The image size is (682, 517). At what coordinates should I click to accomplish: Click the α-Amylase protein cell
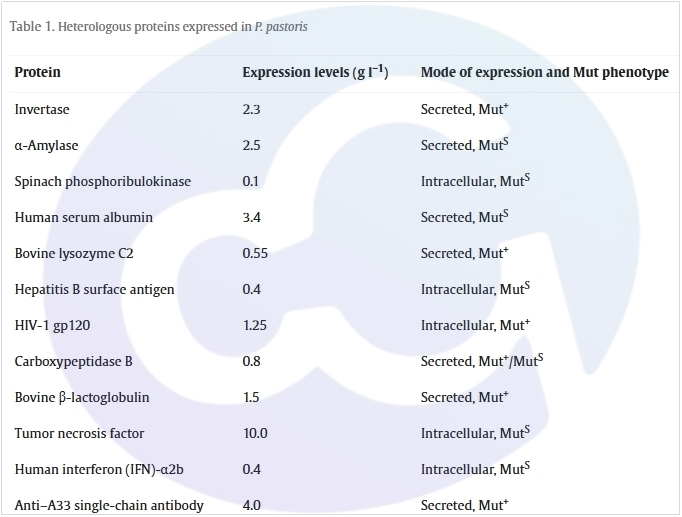coord(46,145)
